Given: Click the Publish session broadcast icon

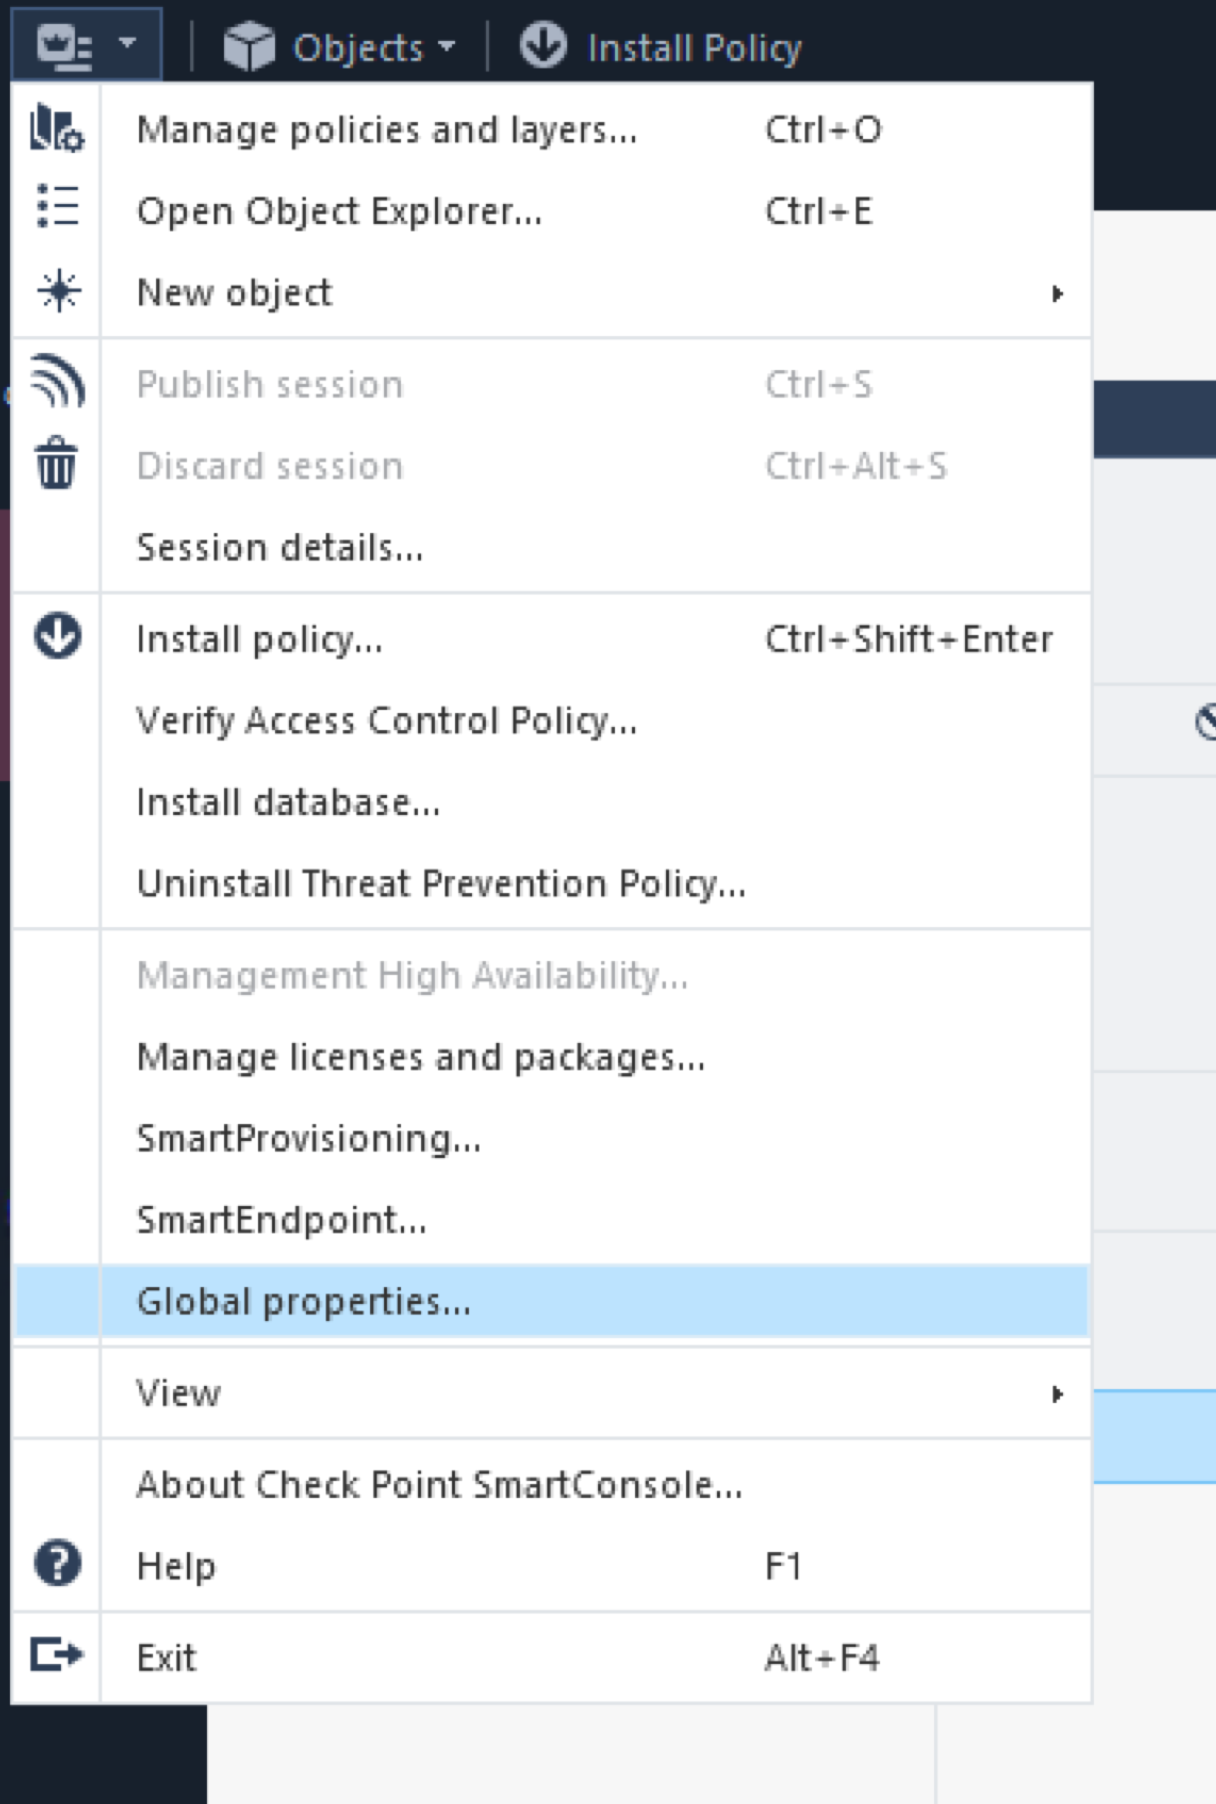Looking at the screenshot, I should pyautogui.click(x=57, y=383).
